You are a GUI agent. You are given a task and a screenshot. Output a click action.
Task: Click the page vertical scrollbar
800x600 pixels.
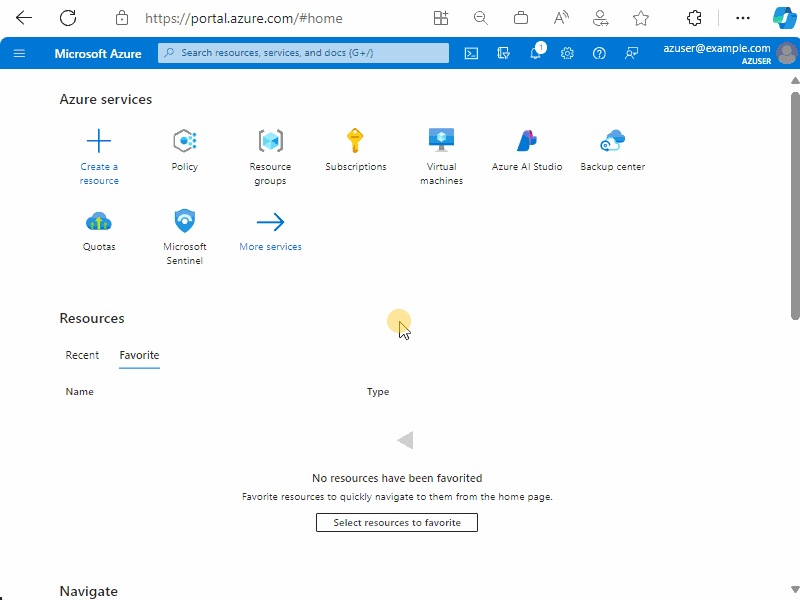point(795,206)
